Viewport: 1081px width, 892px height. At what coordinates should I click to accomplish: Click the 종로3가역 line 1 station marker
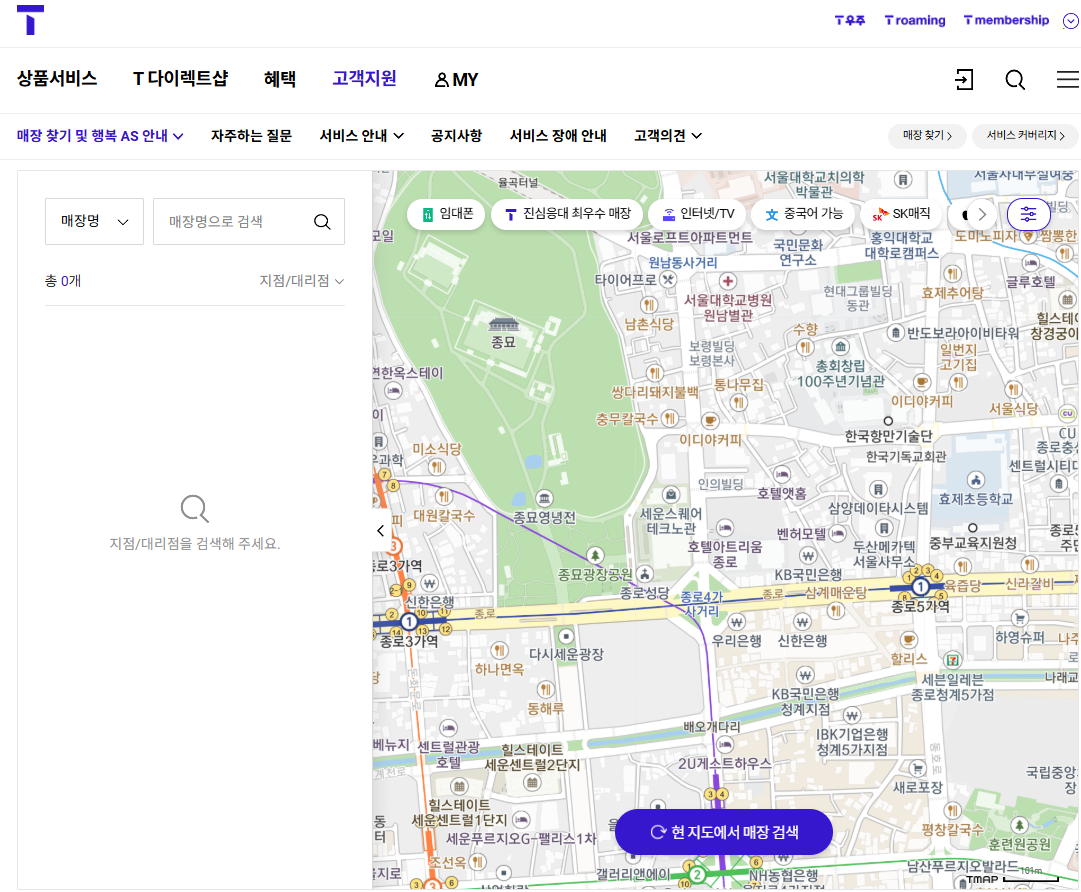pyautogui.click(x=409, y=622)
